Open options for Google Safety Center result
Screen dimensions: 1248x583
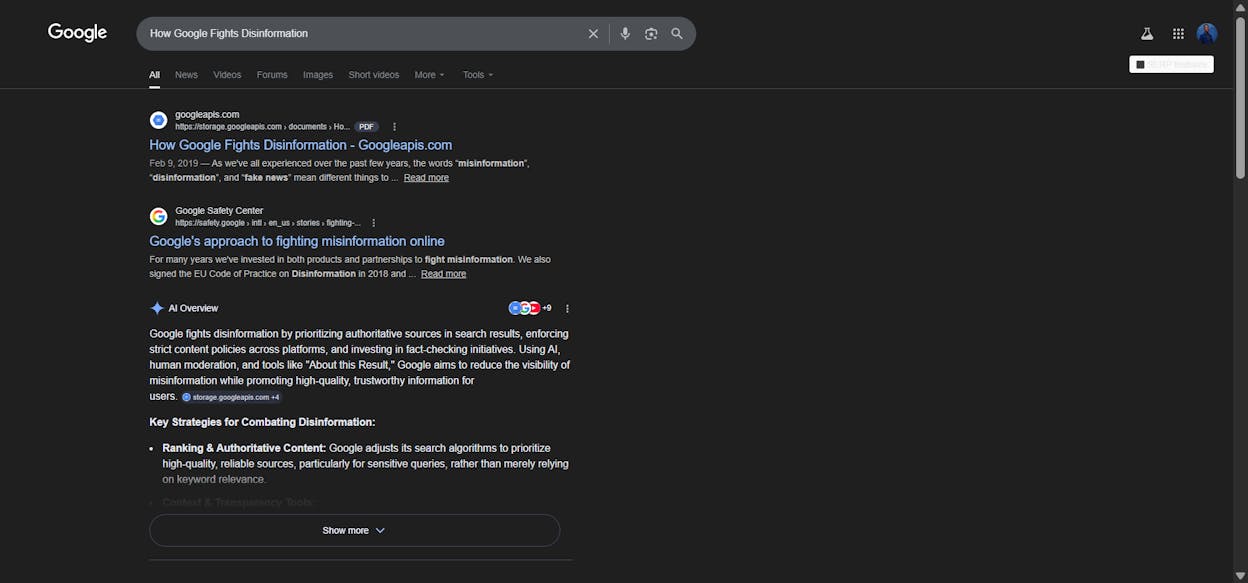[373, 223]
